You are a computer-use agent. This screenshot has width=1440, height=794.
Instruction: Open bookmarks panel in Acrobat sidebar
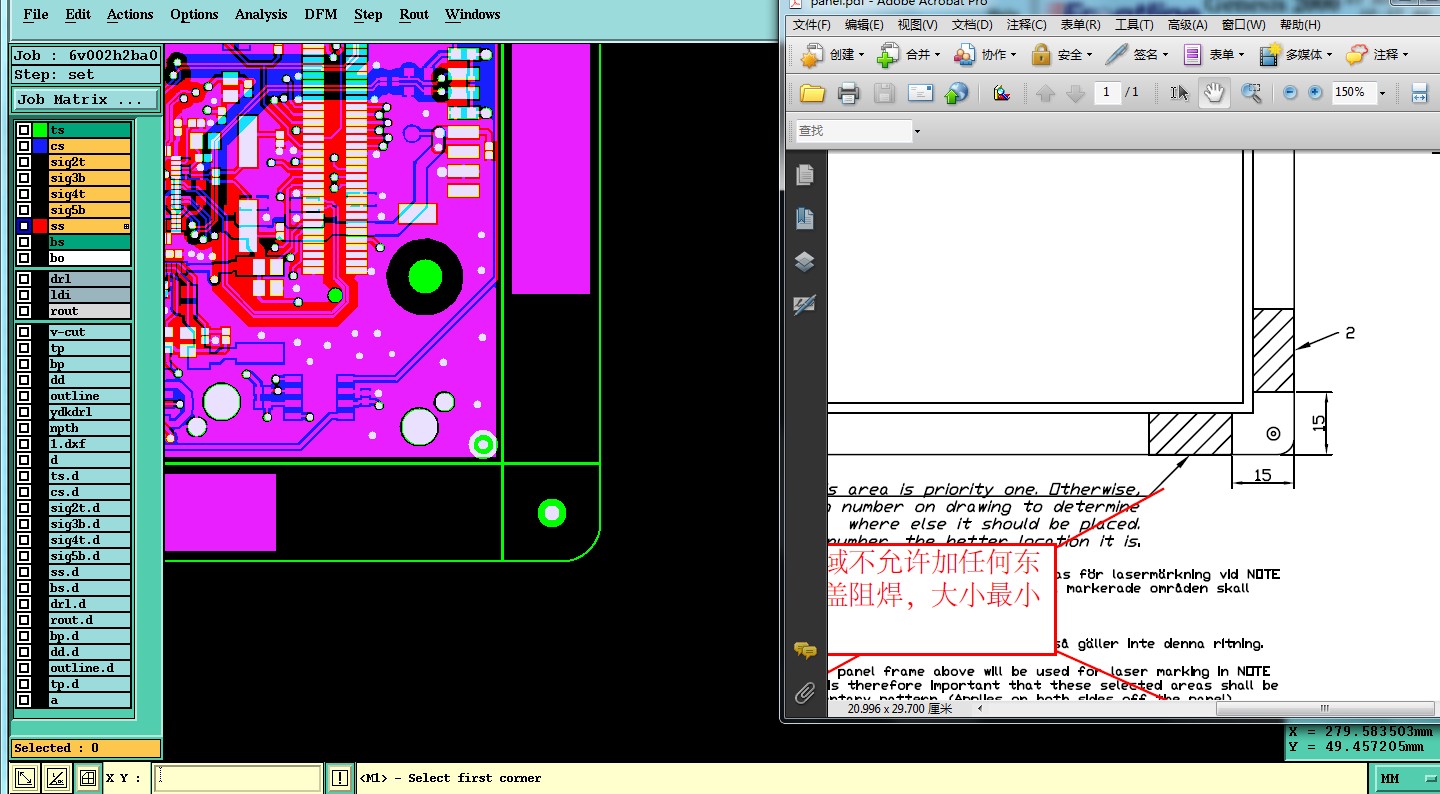805,218
